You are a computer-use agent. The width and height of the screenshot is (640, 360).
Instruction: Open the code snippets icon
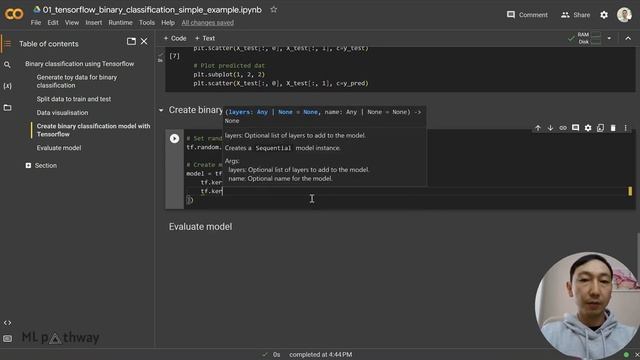(7, 322)
